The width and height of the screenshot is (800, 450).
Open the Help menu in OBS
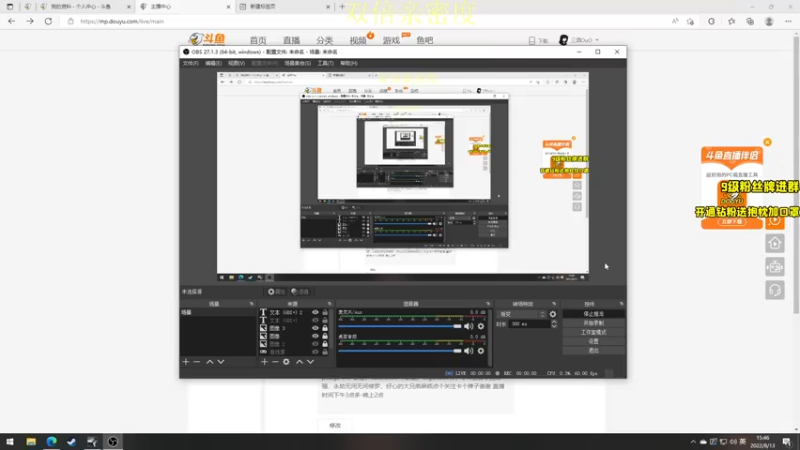349,63
